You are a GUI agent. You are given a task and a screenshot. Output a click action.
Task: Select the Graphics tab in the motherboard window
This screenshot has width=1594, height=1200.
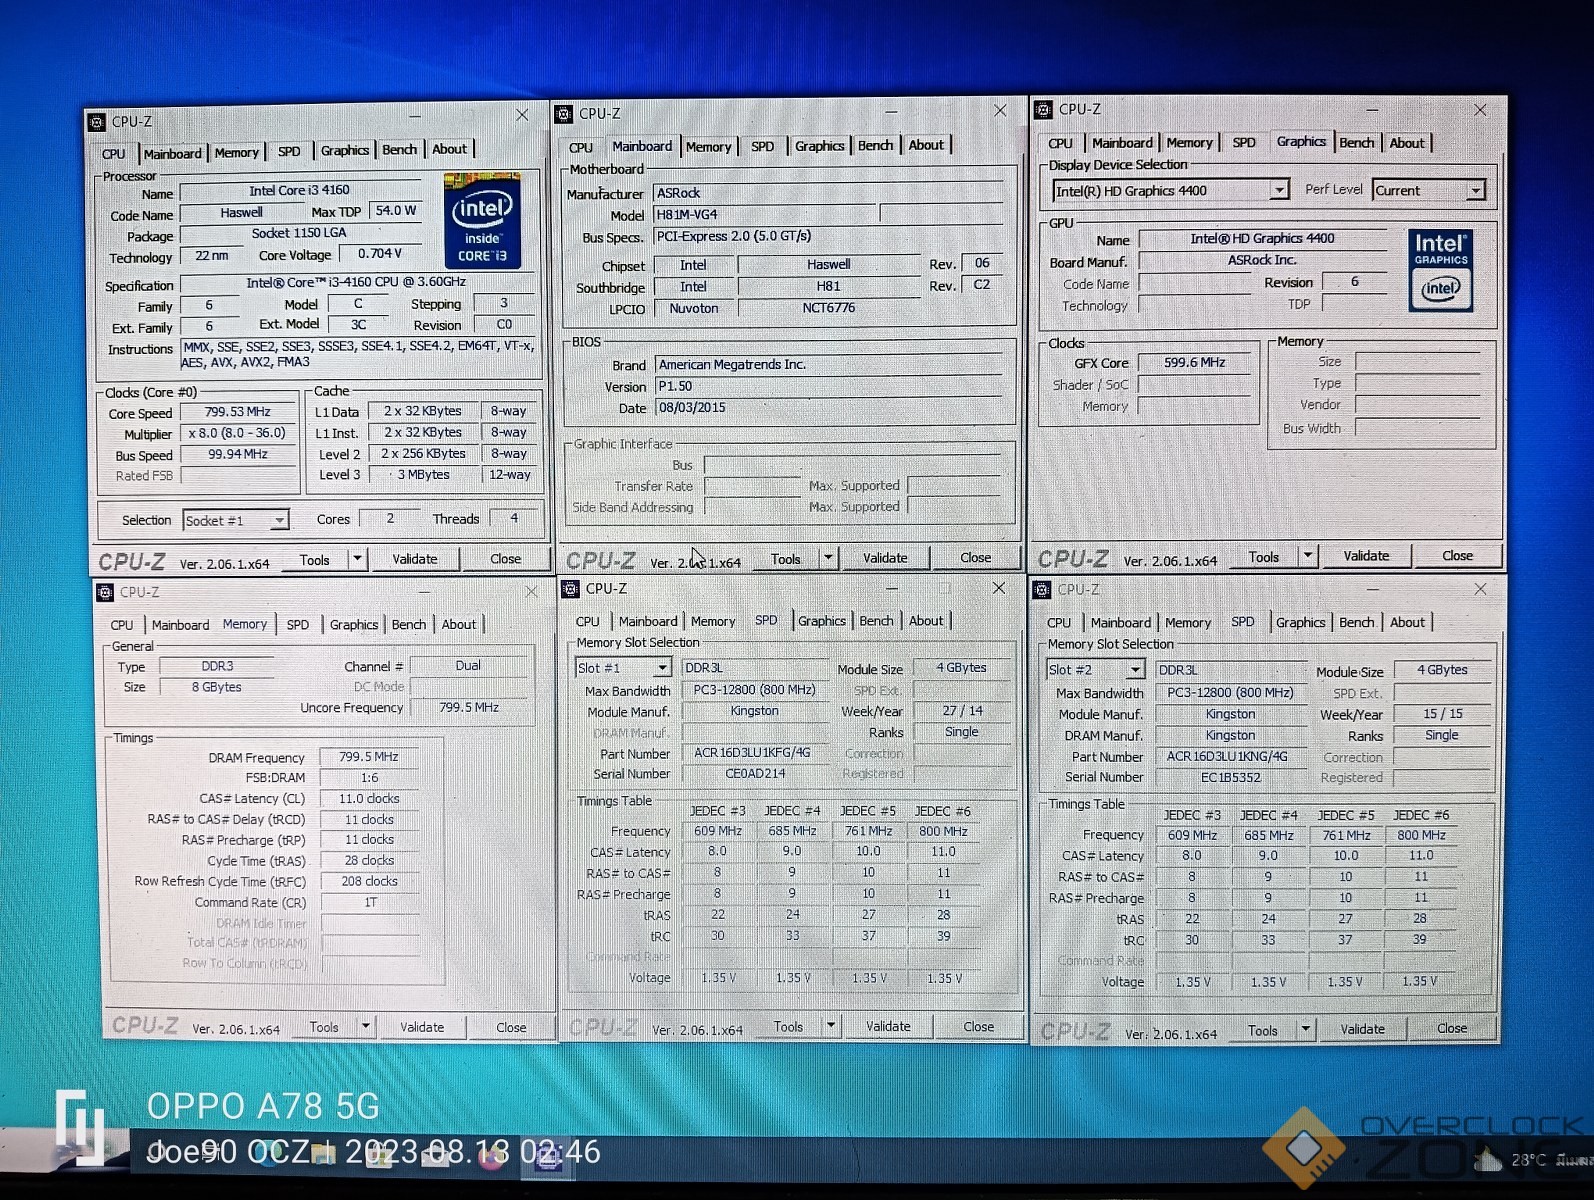coord(820,146)
